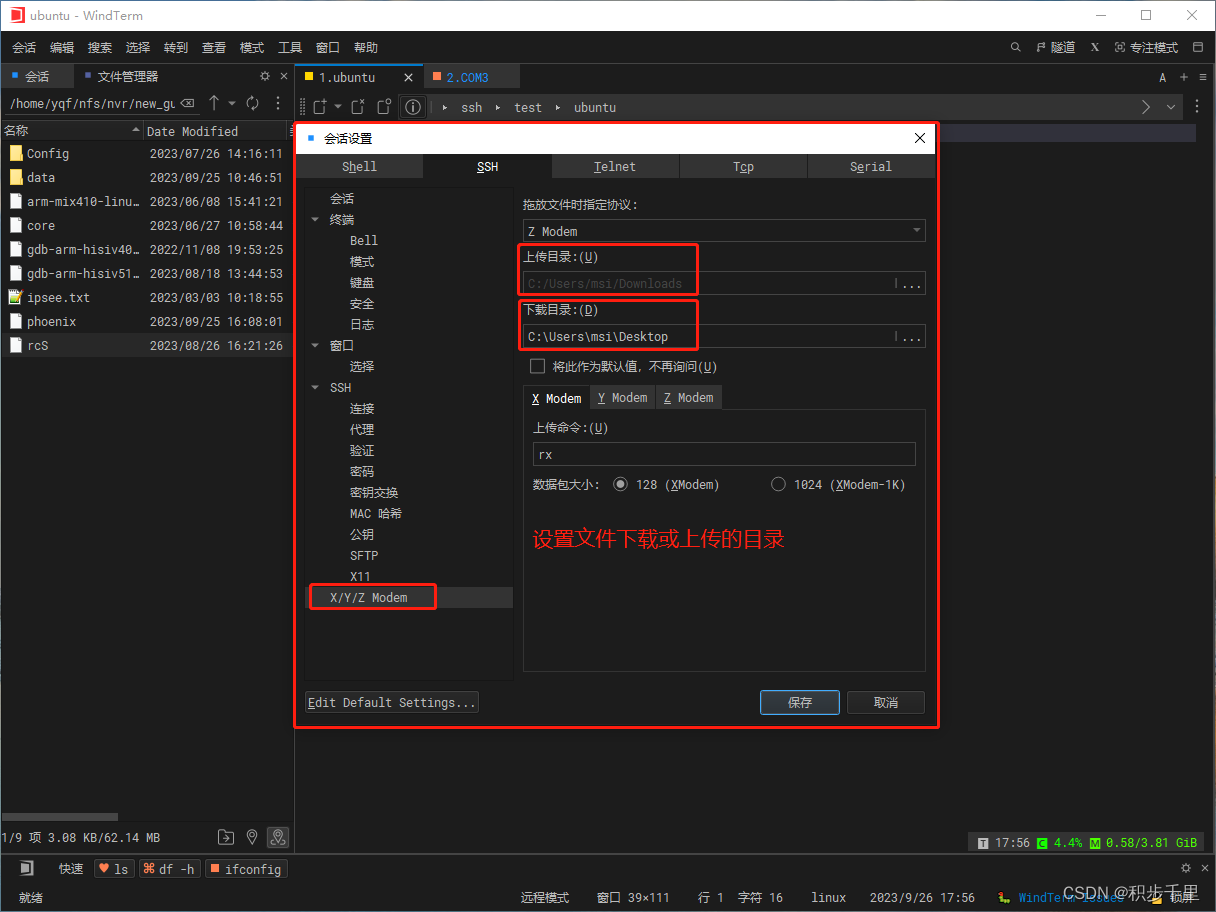The image size is (1216, 912).
Task: Close the file manager side panel
Action: coord(284,76)
